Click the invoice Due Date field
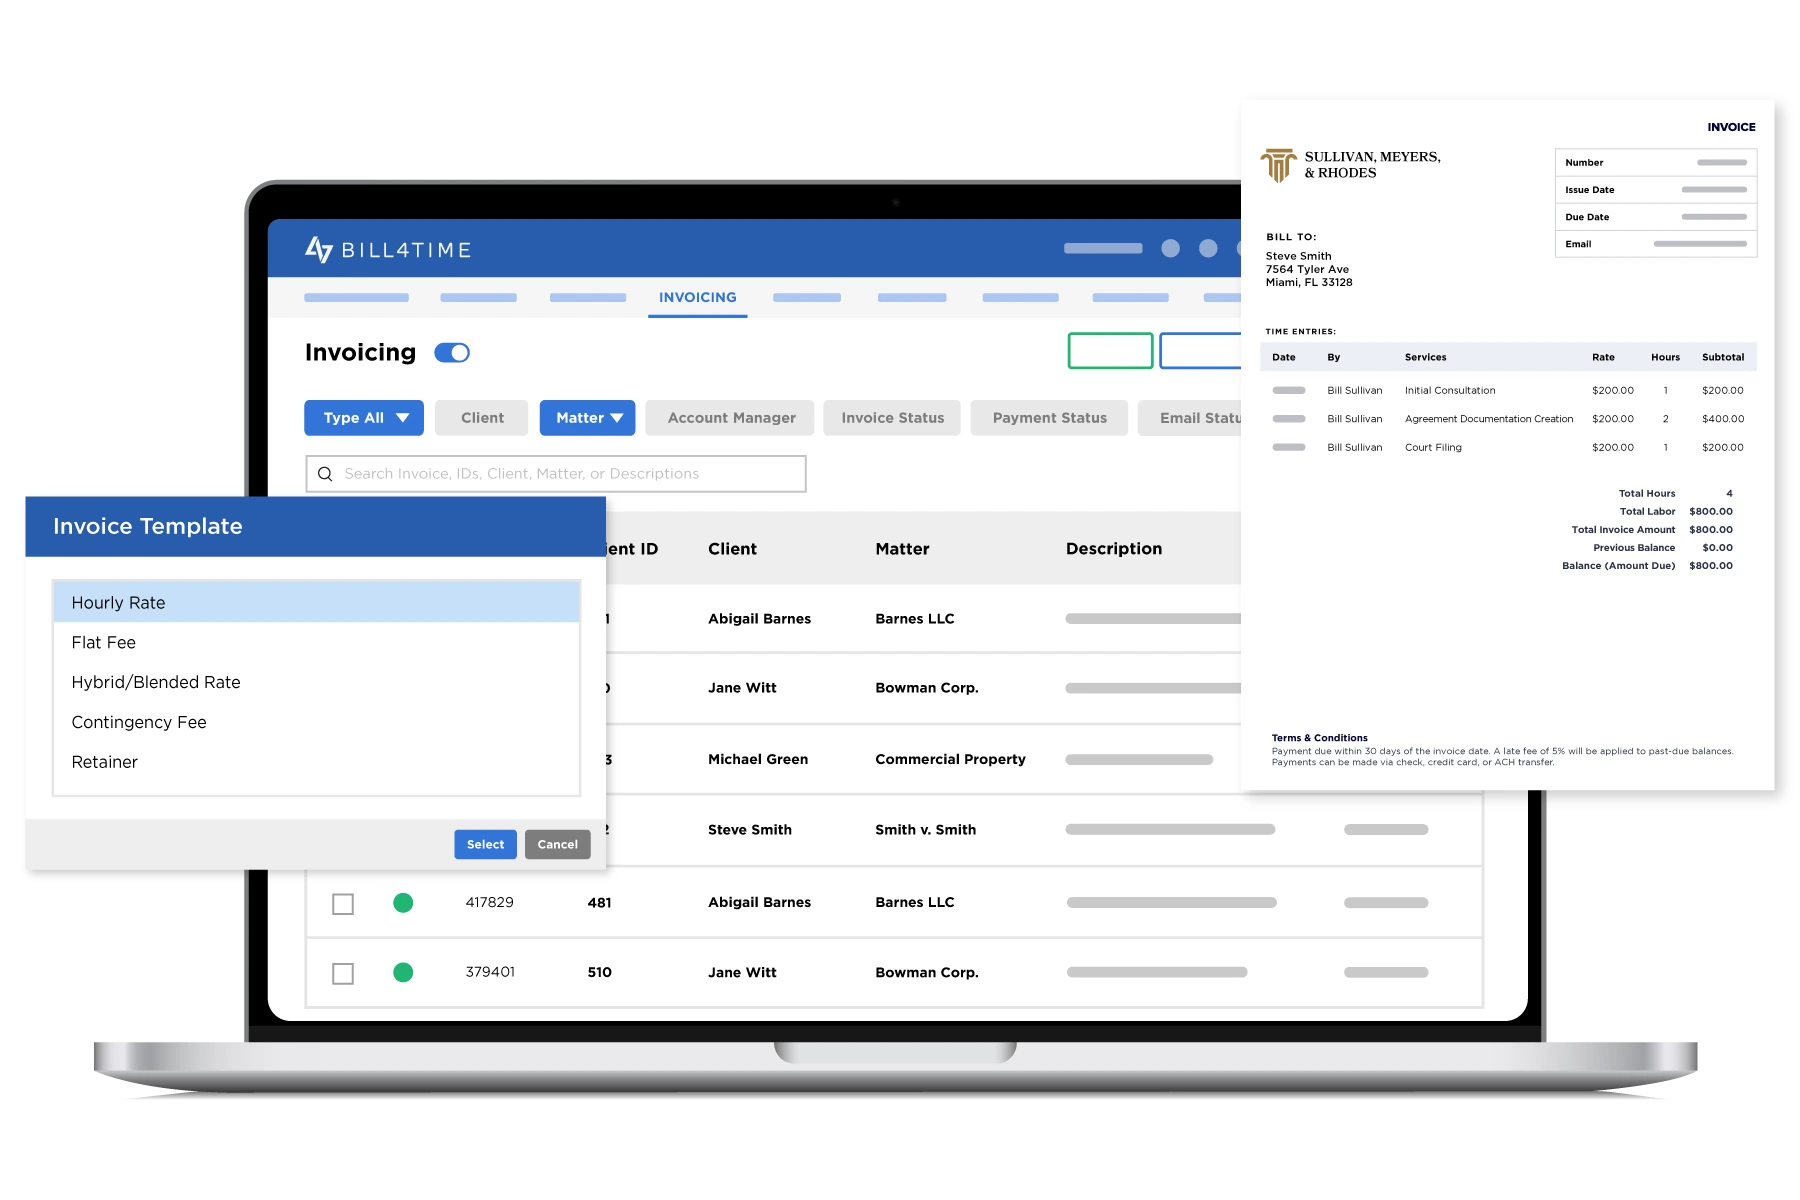Screen dimensions: 1800x1200 coord(1656,217)
